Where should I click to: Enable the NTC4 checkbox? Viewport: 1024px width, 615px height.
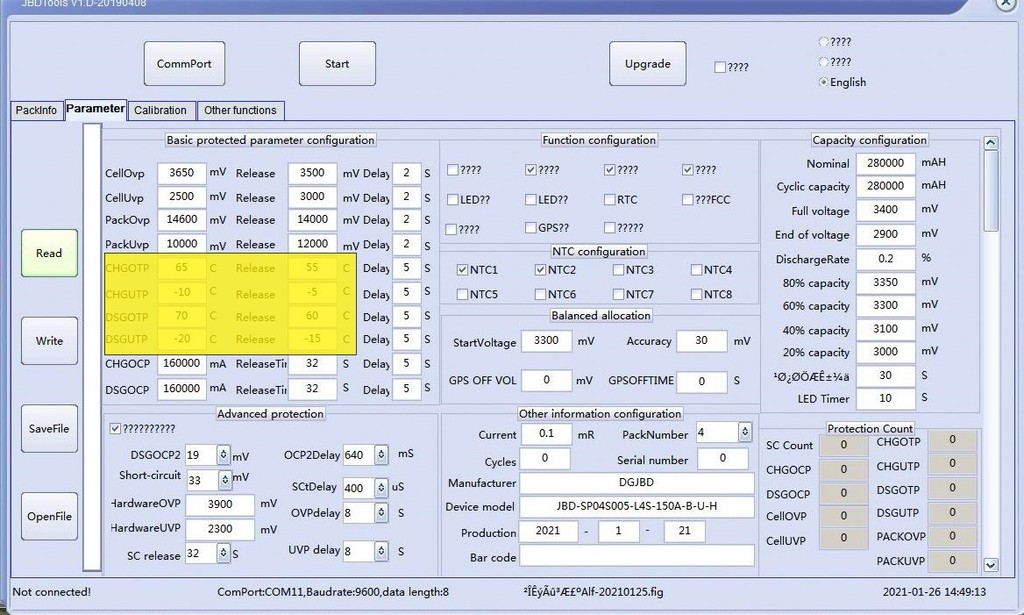coord(697,270)
